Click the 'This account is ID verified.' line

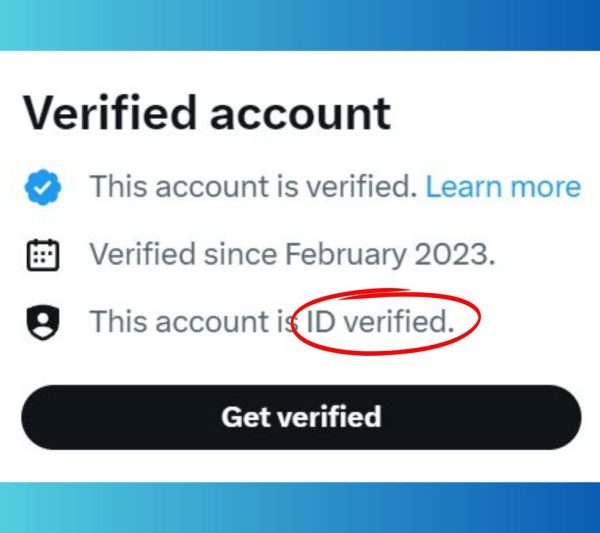[272, 321]
